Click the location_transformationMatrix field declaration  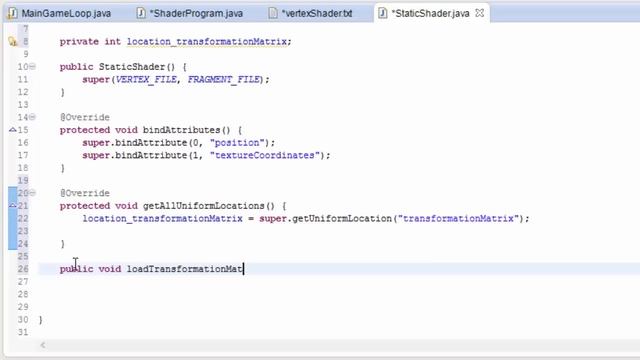click(207, 42)
